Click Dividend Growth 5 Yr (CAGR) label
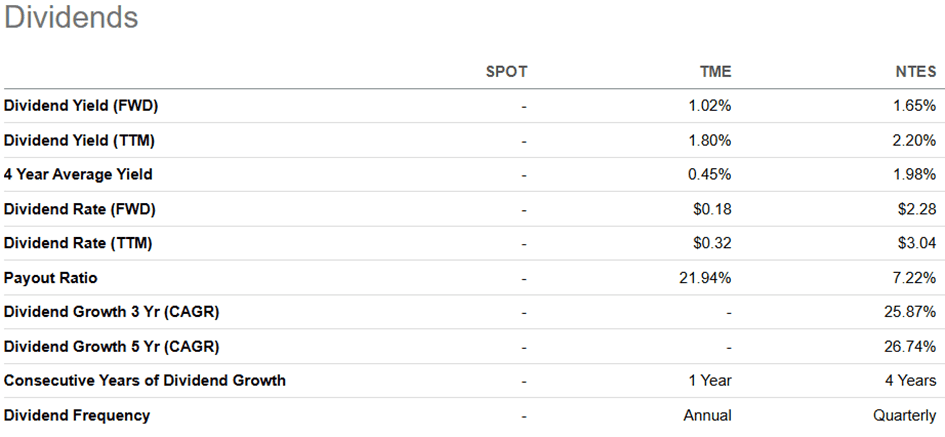This screenshot has width=945, height=437. pos(111,347)
